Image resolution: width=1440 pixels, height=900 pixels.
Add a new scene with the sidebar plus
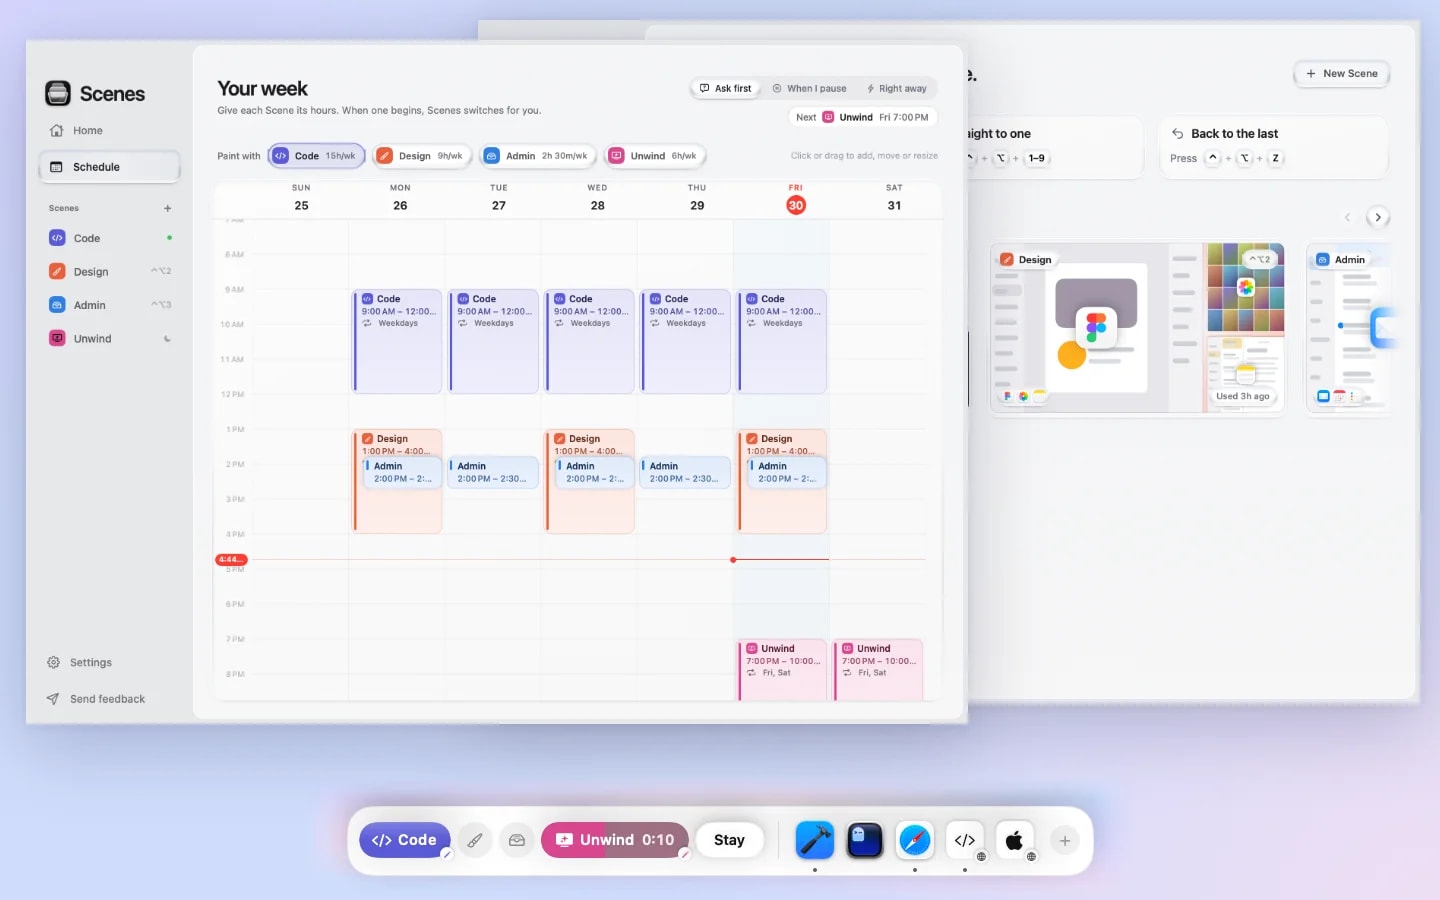point(168,208)
